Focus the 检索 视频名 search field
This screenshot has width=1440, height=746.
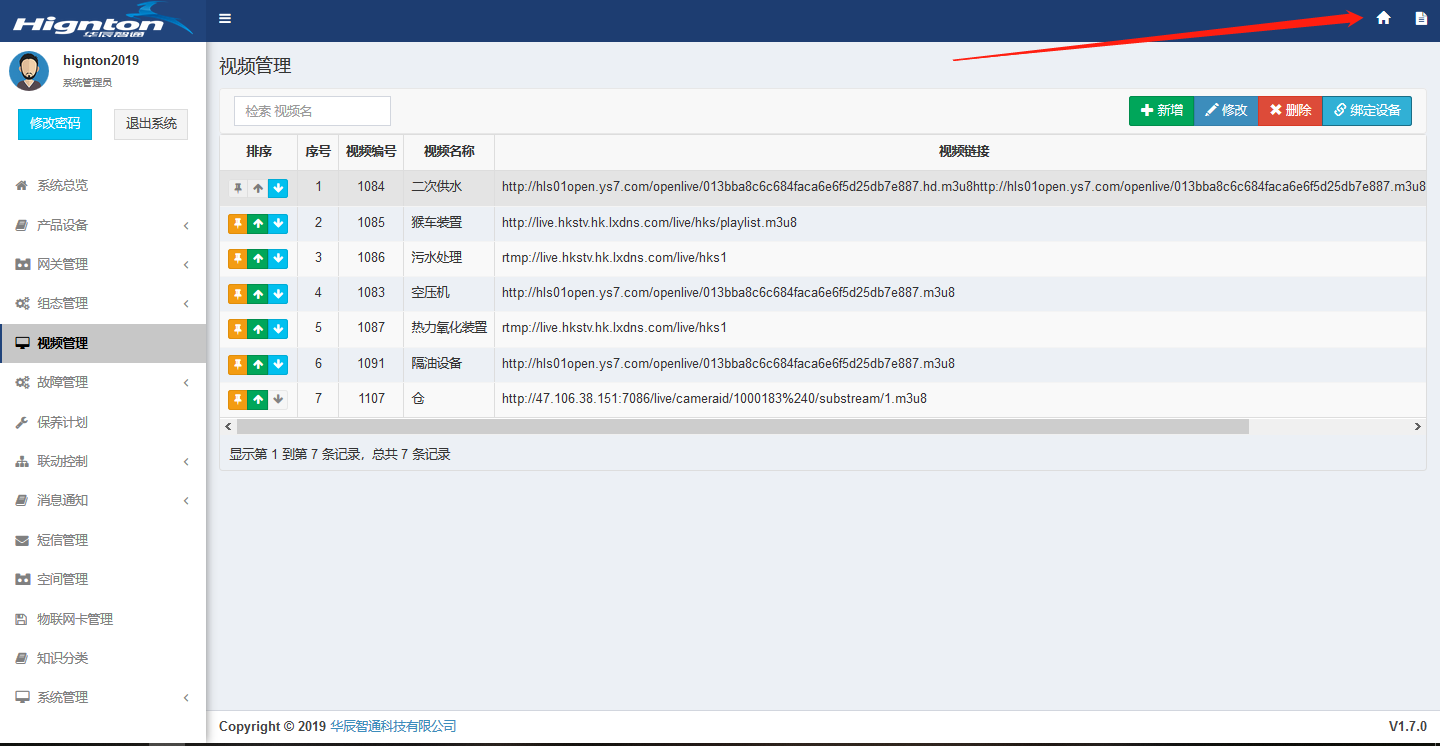point(312,111)
